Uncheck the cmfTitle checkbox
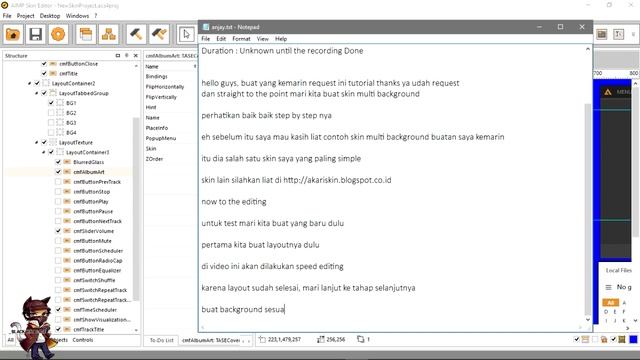 [44, 73]
